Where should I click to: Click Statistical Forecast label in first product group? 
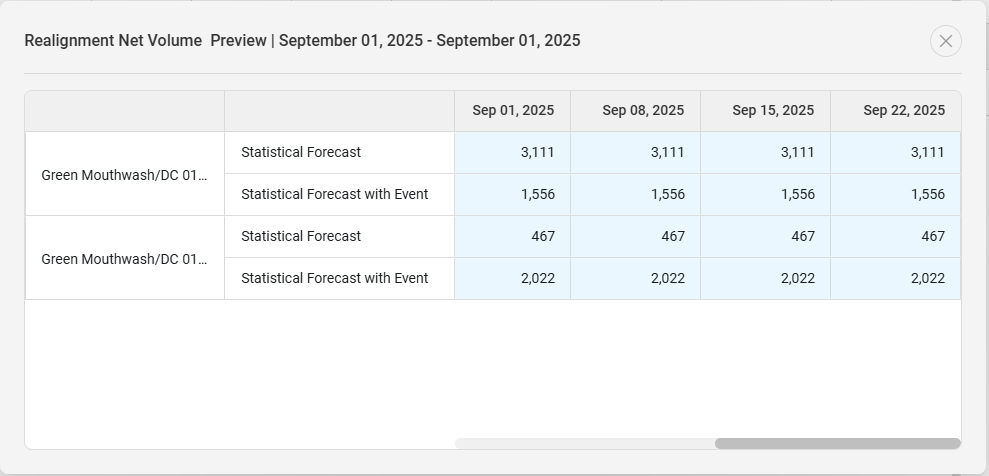coord(301,153)
